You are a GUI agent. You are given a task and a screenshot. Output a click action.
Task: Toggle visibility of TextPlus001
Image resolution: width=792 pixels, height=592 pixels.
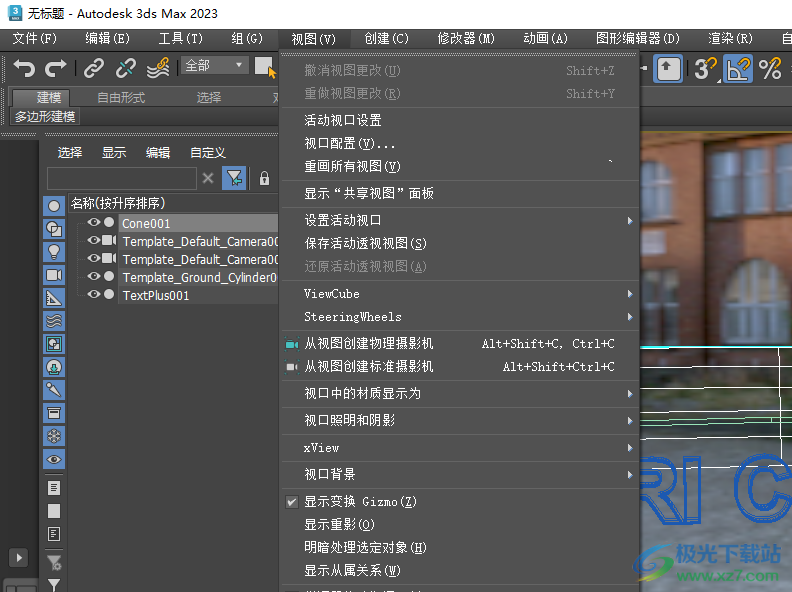[x=94, y=294]
